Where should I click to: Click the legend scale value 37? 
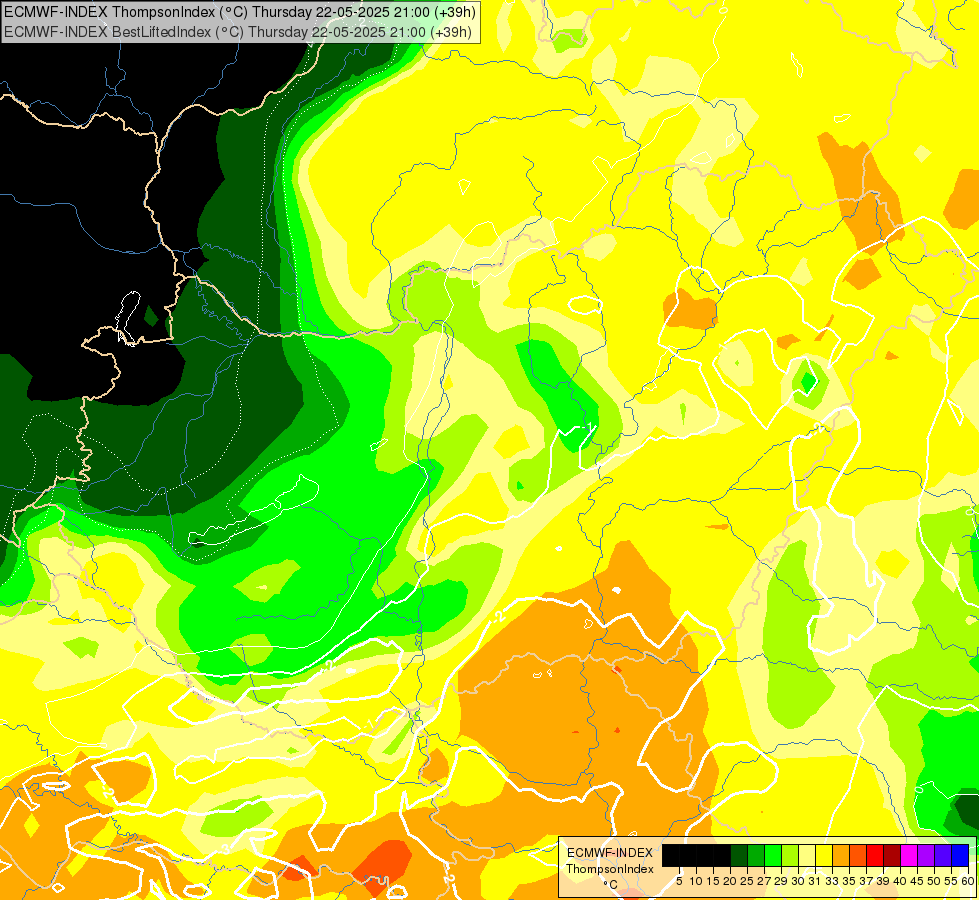866,881
